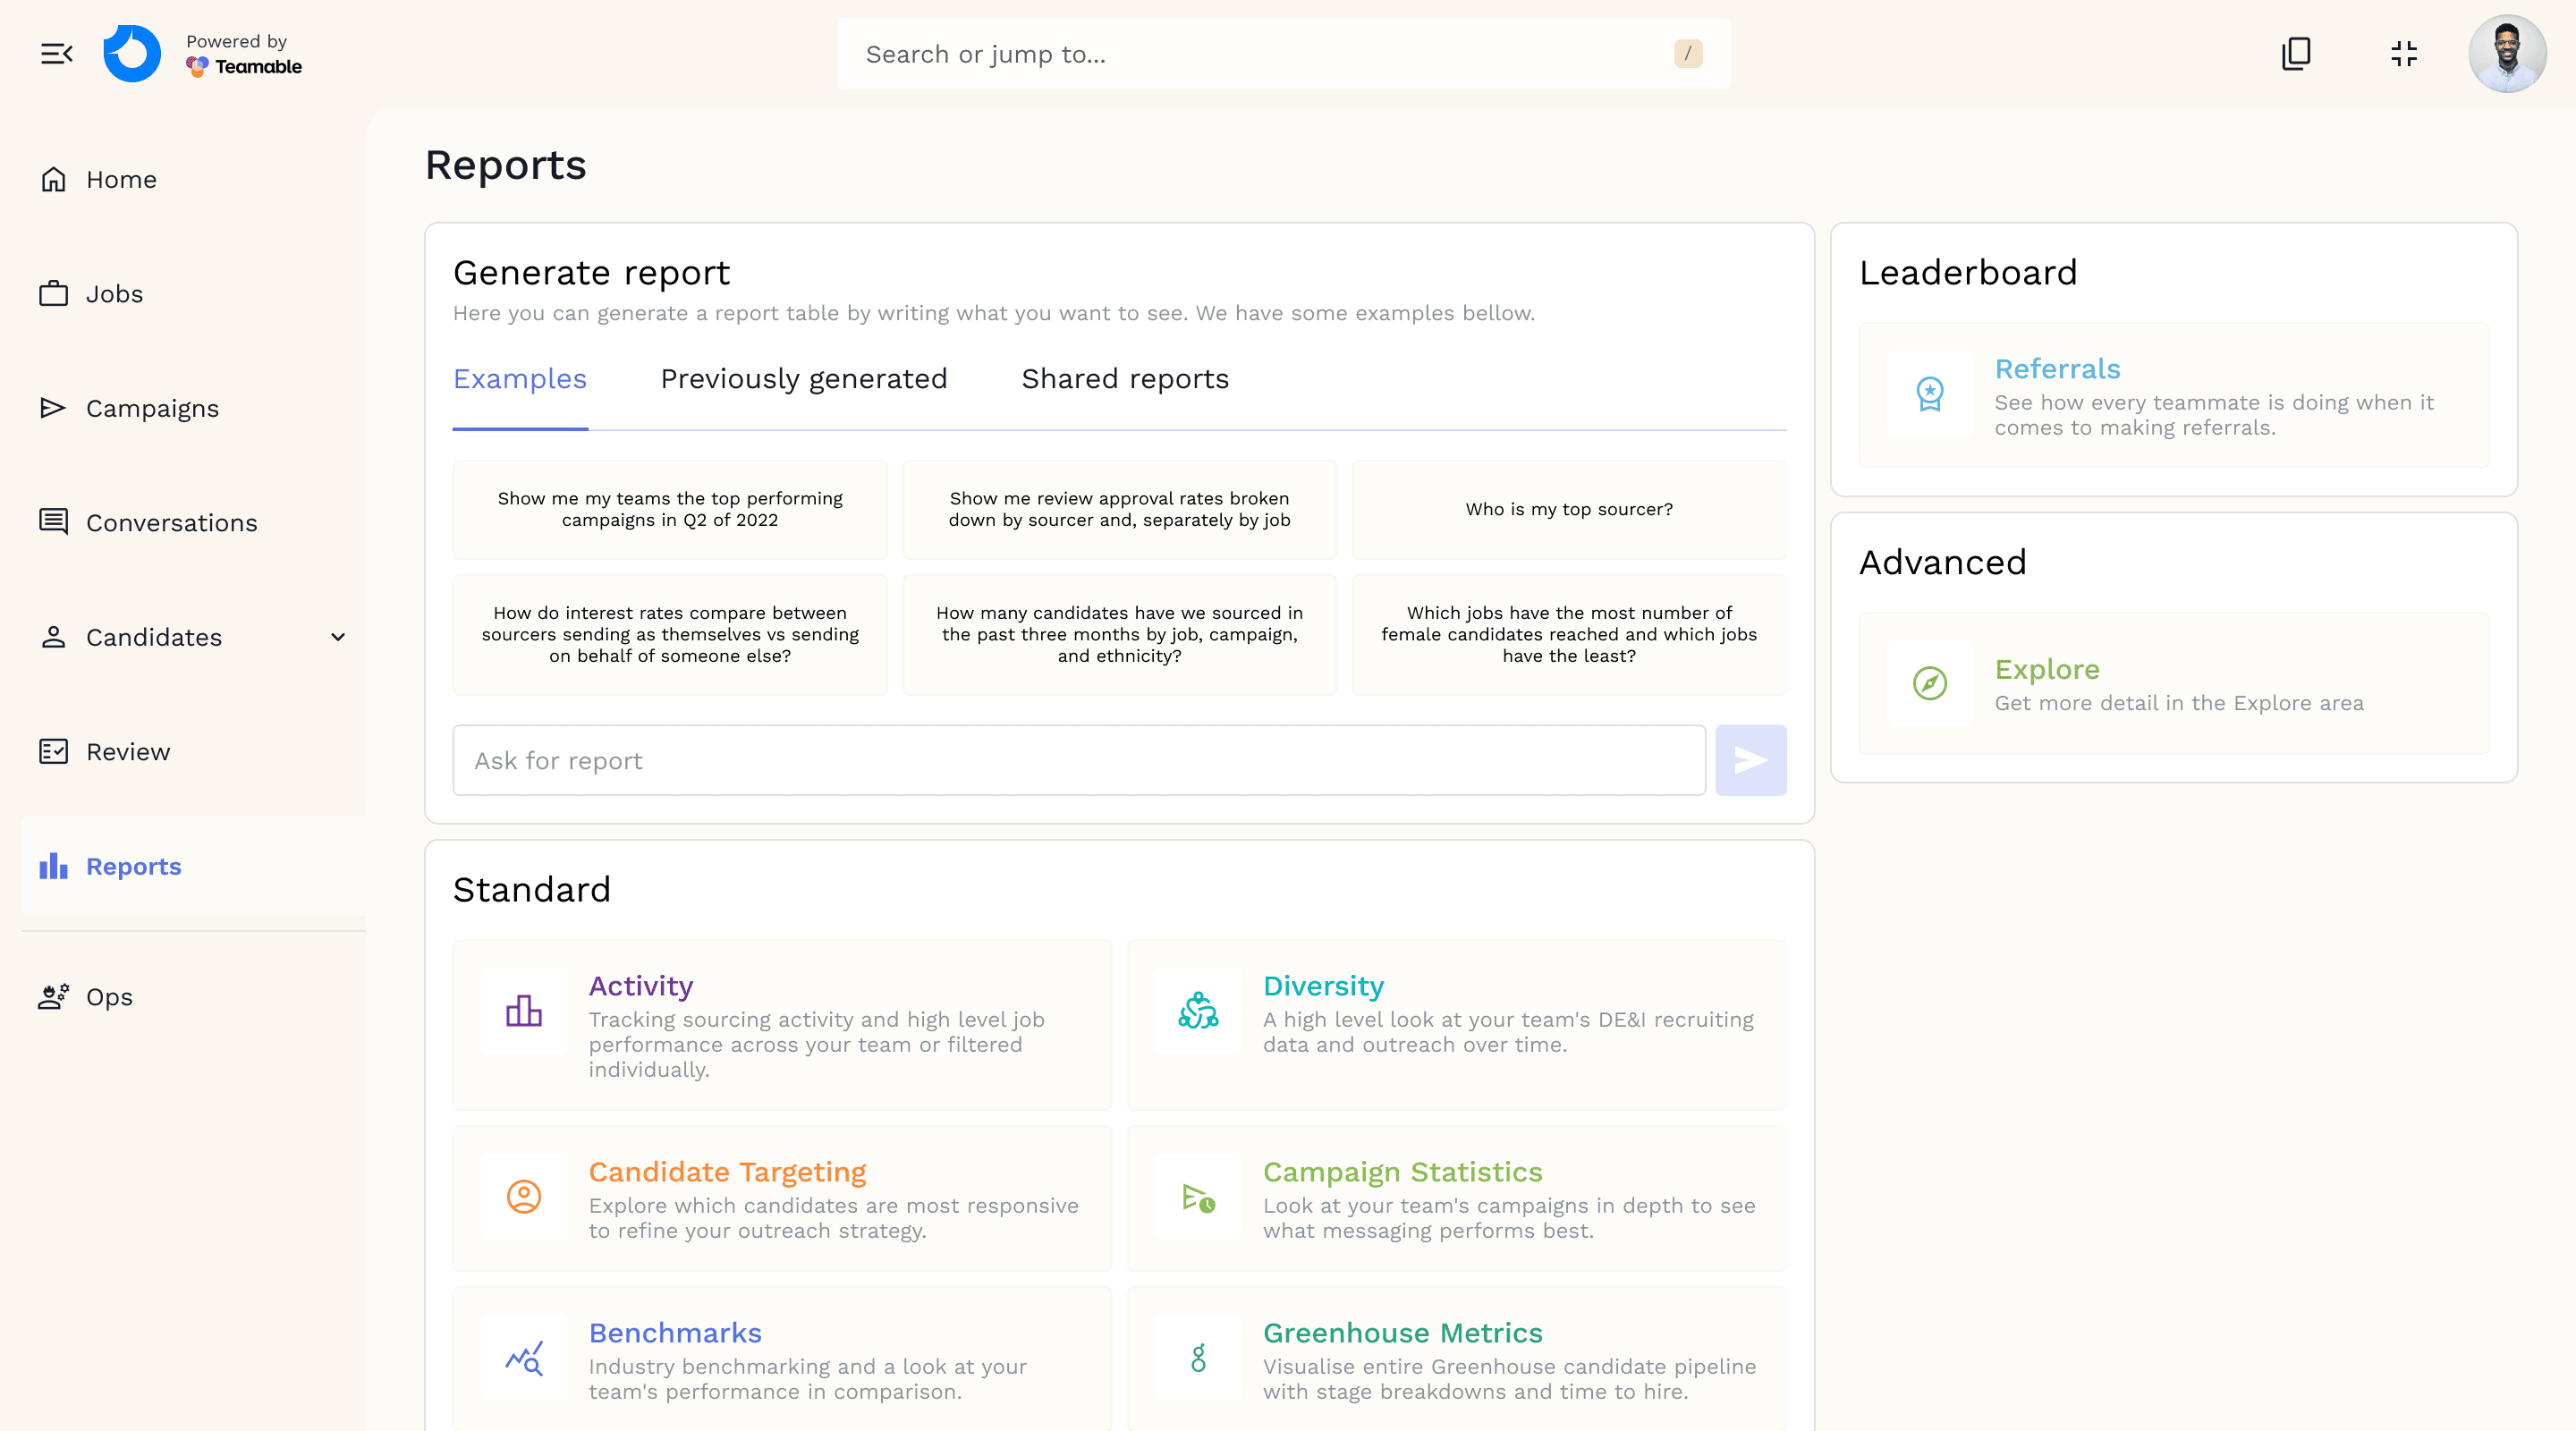Image resolution: width=2576 pixels, height=1431 pixels.
Task: Switch to Shared reports tab
Action: (x=1124, y=379)
